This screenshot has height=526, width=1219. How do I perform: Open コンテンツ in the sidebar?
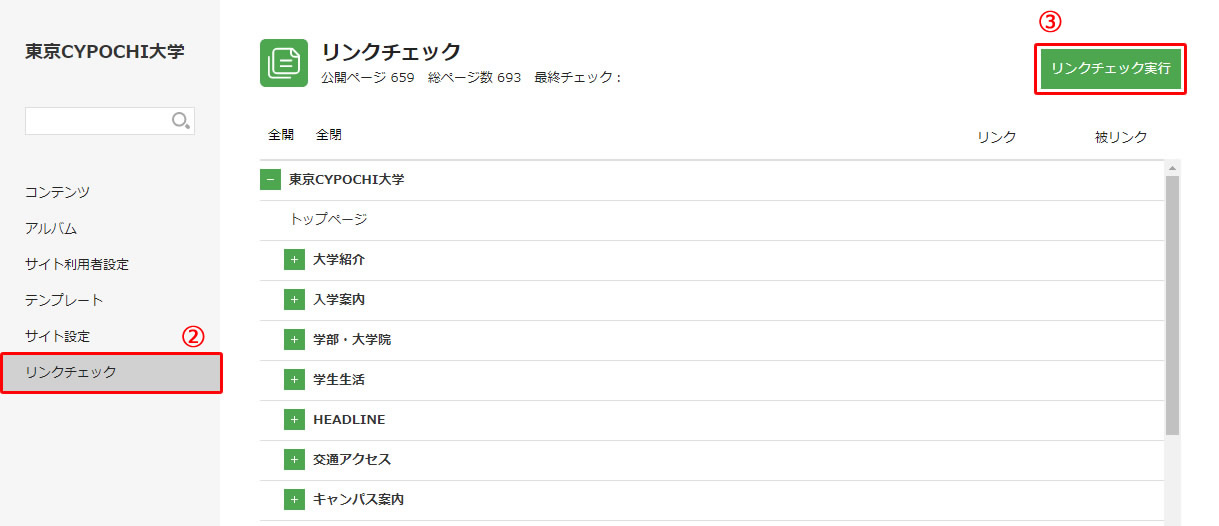tap(58, 192)
